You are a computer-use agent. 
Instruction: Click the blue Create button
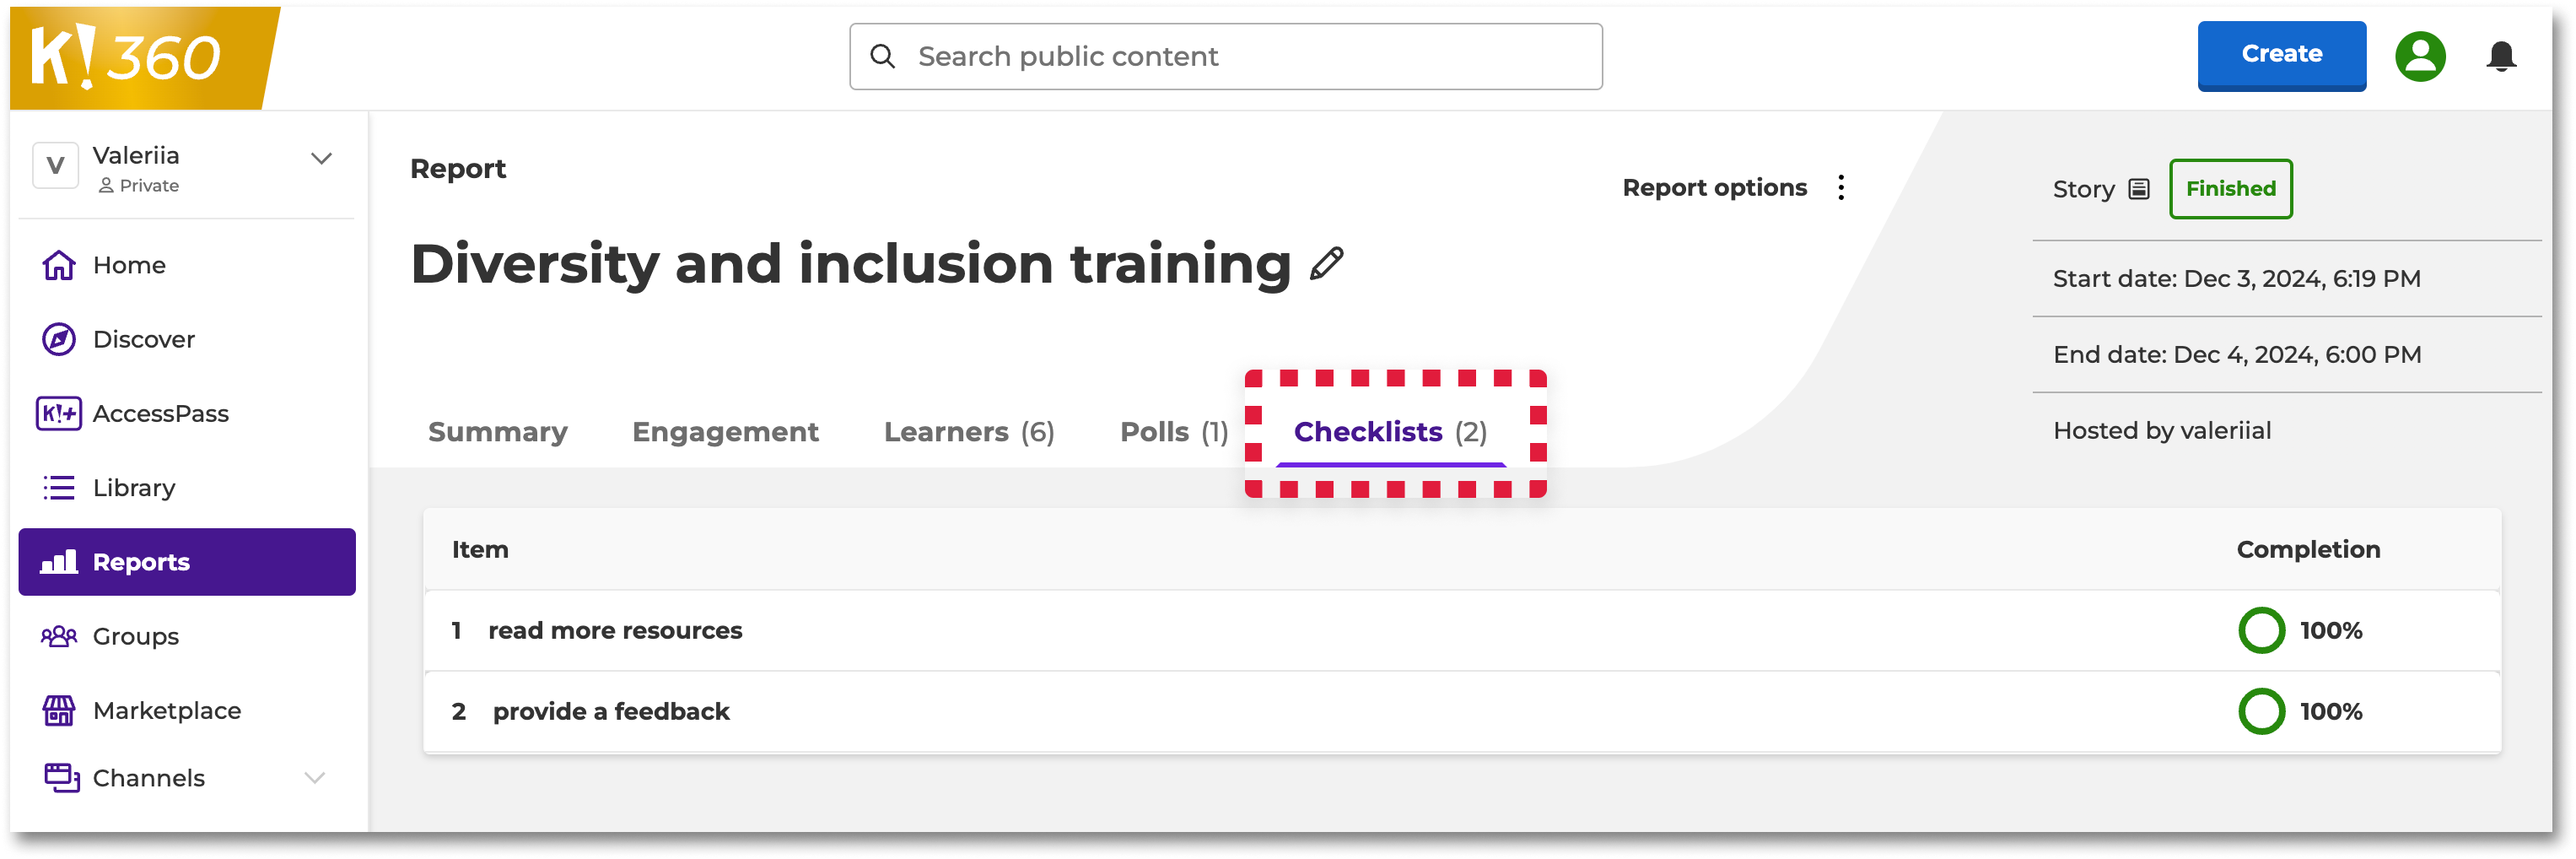coord(2280,55)
